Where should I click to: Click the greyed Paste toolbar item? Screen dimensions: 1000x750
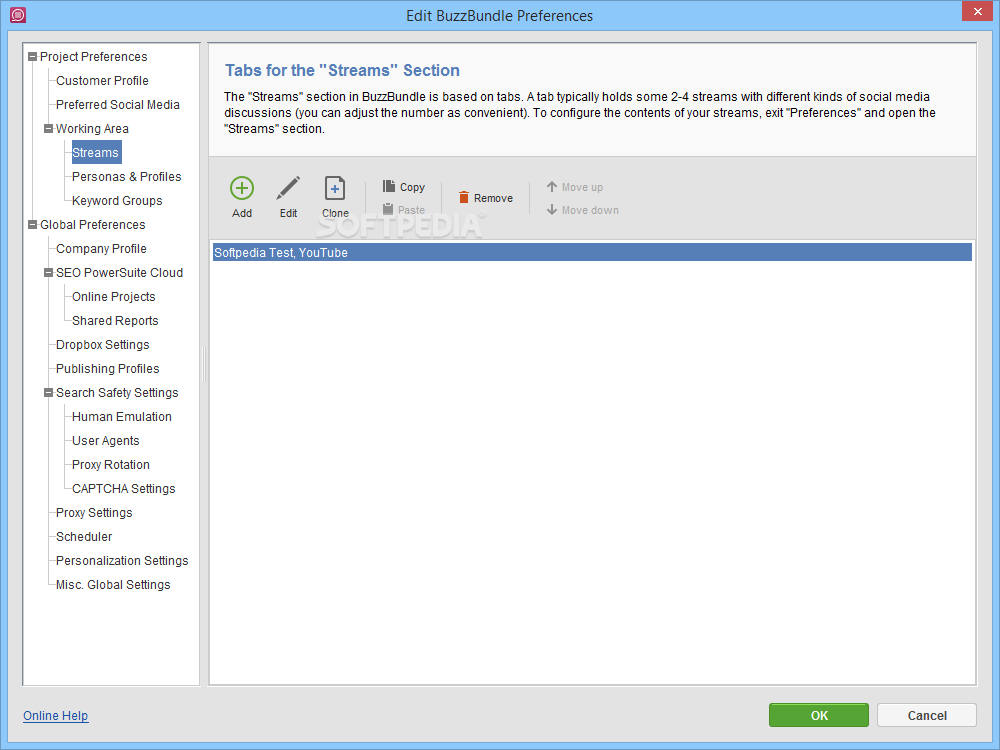(404, 209)
